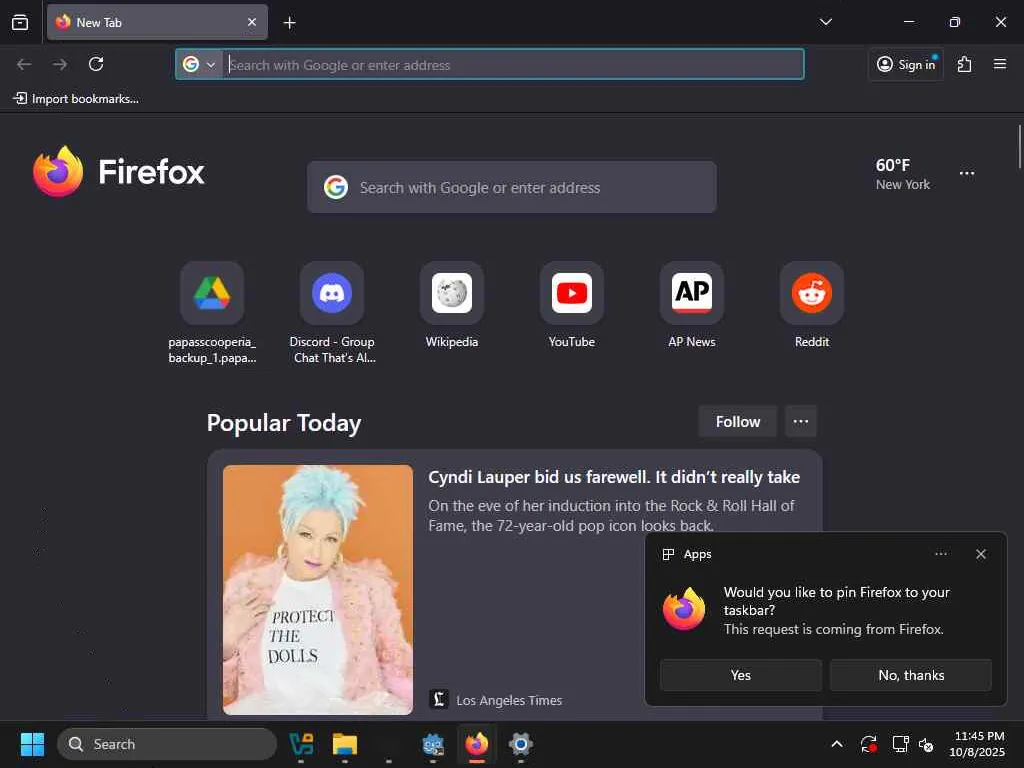1024x768 pixels.
Task: Open the Cyndi Lauper article thumbnail
Action: click(x=318, y=590)
